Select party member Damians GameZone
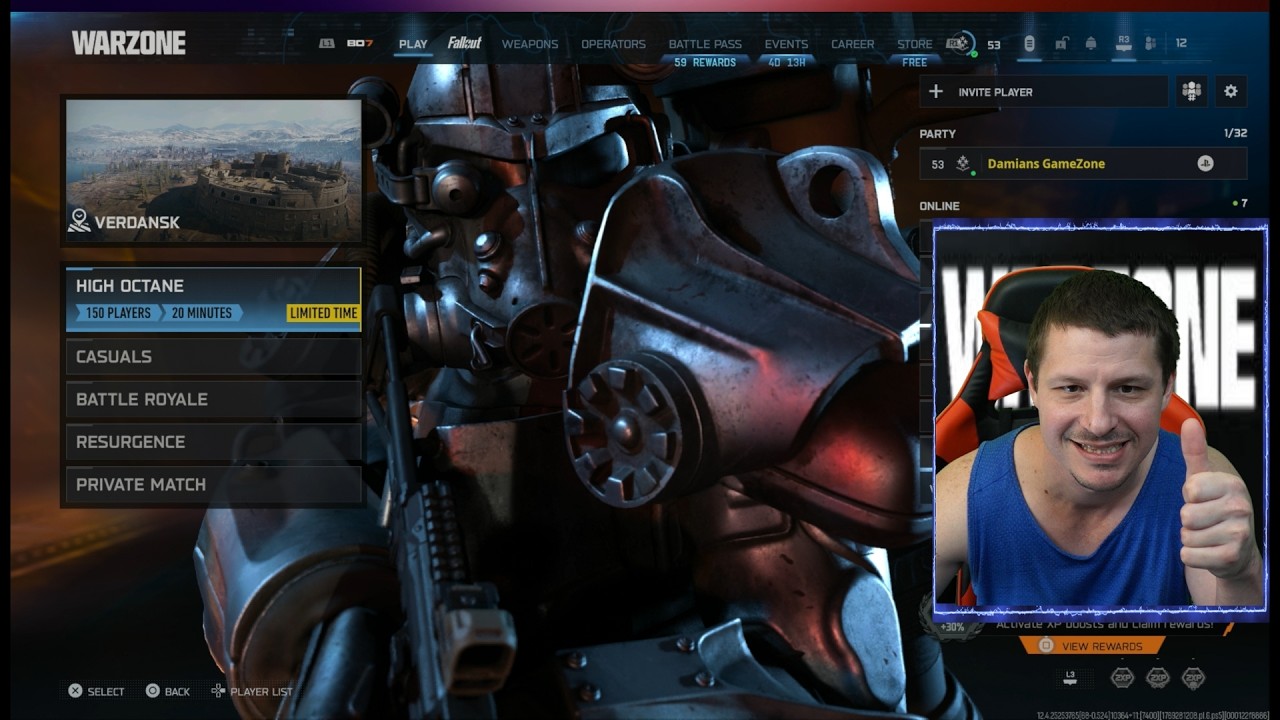The height and width of the screenshot is (720, 1280). click(x=1083, y=164)
